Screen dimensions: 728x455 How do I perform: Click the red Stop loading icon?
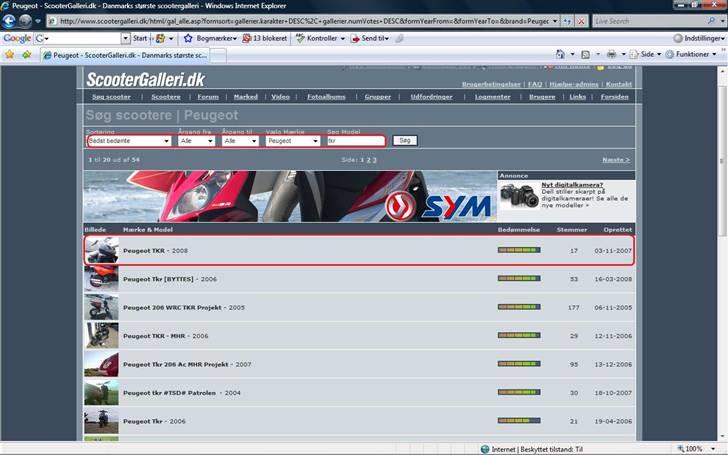click(581, 21)
